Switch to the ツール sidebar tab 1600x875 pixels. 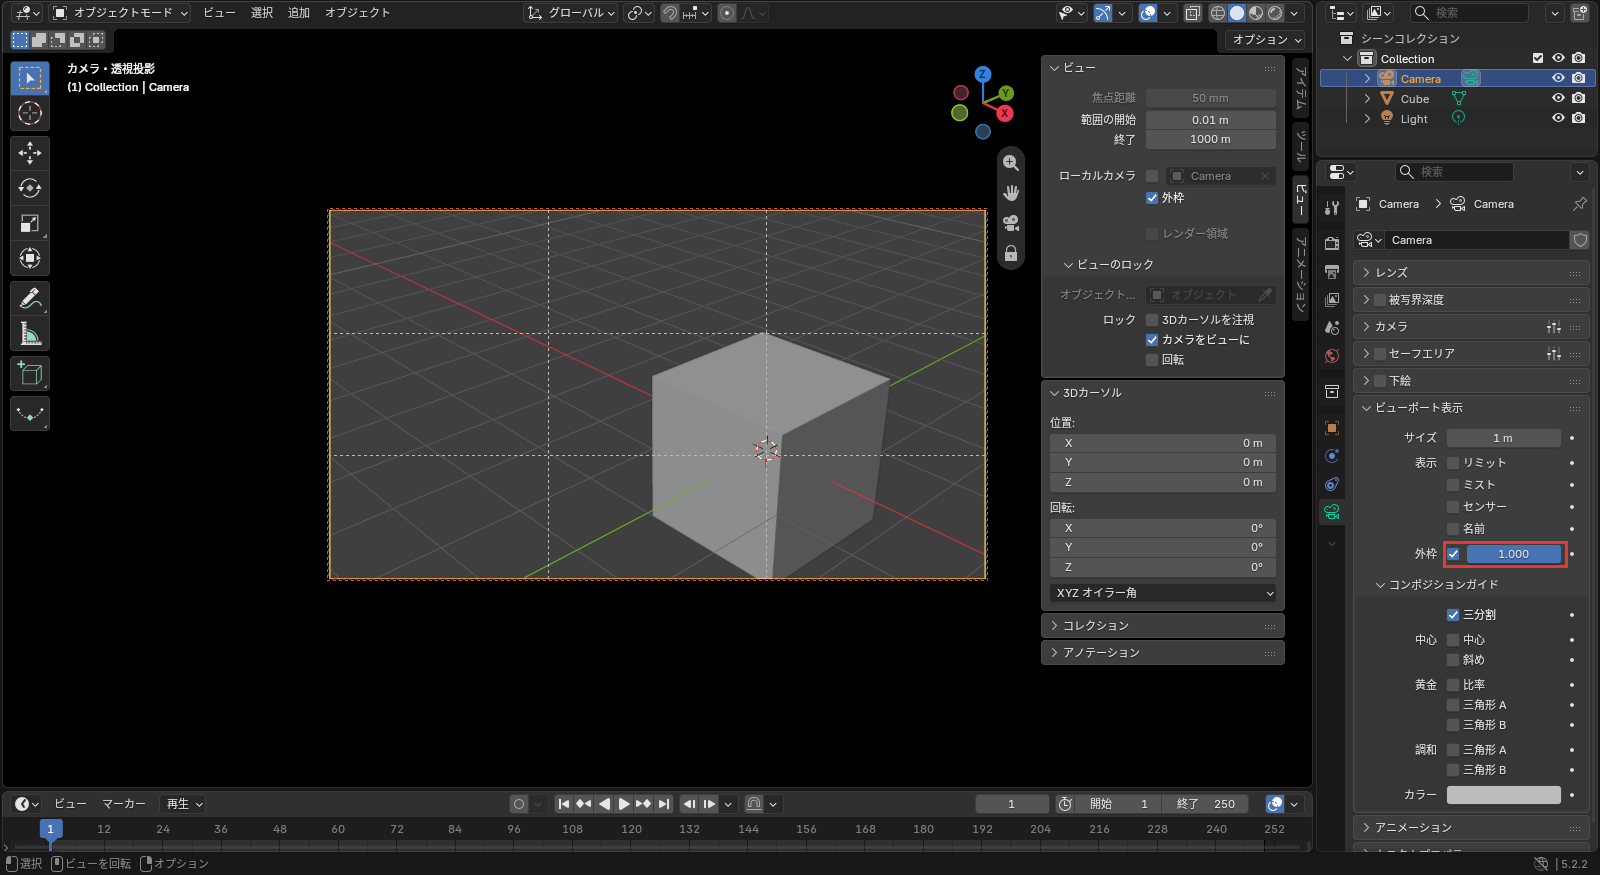click(x=1301, y=146)
